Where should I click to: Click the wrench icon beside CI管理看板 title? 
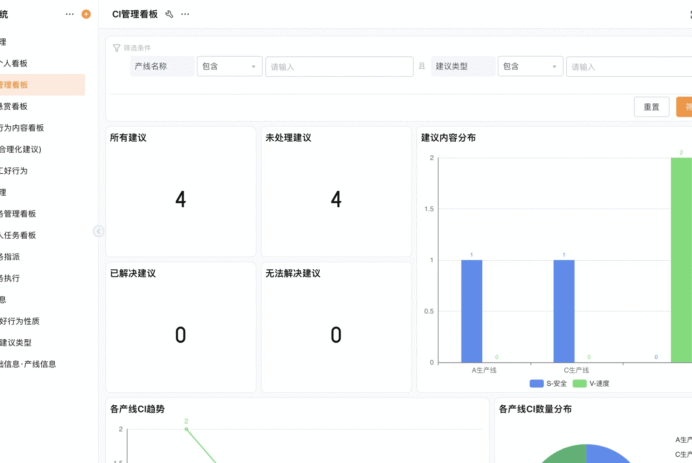[169, 14]
